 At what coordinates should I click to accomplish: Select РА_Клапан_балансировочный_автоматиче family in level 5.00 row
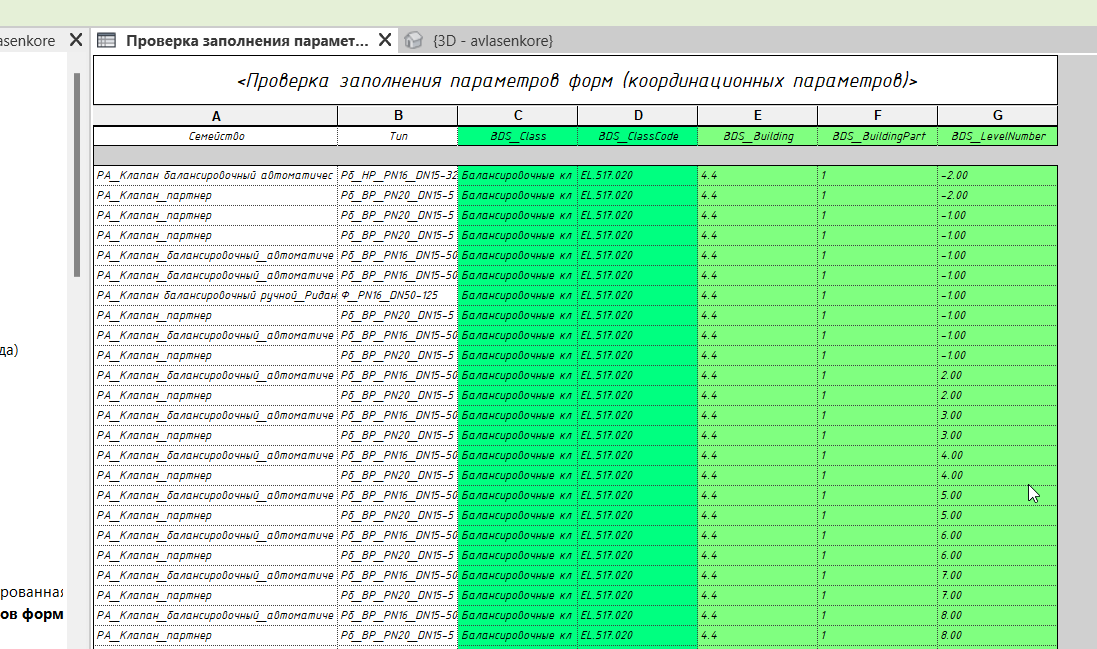click(x=215, y=496)
